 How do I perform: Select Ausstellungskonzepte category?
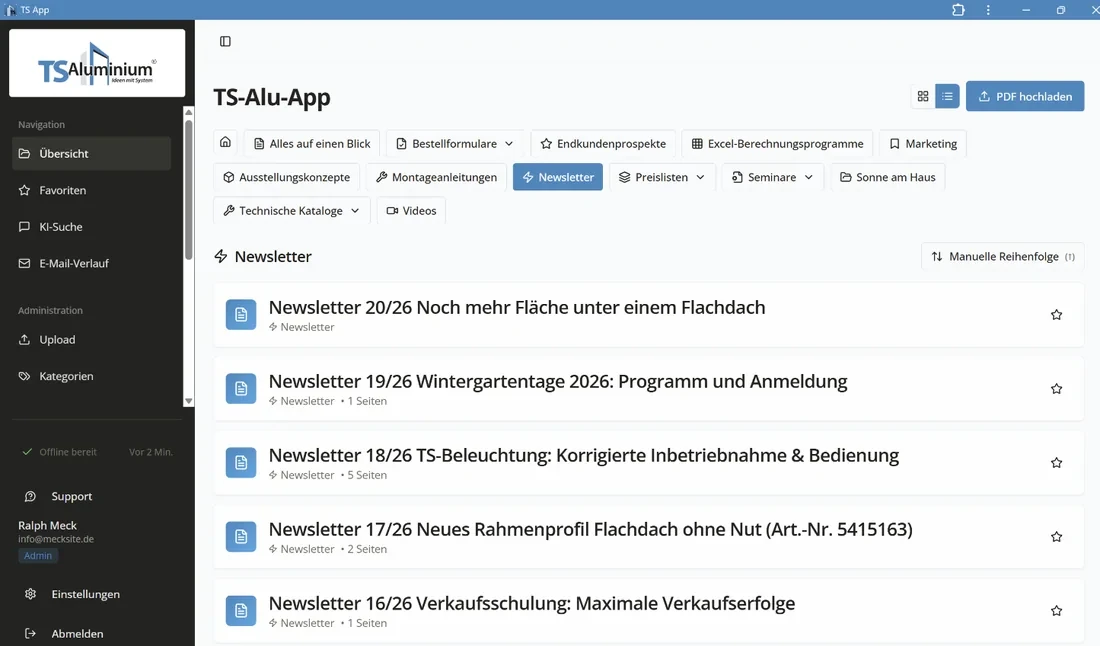click(286, 177)
